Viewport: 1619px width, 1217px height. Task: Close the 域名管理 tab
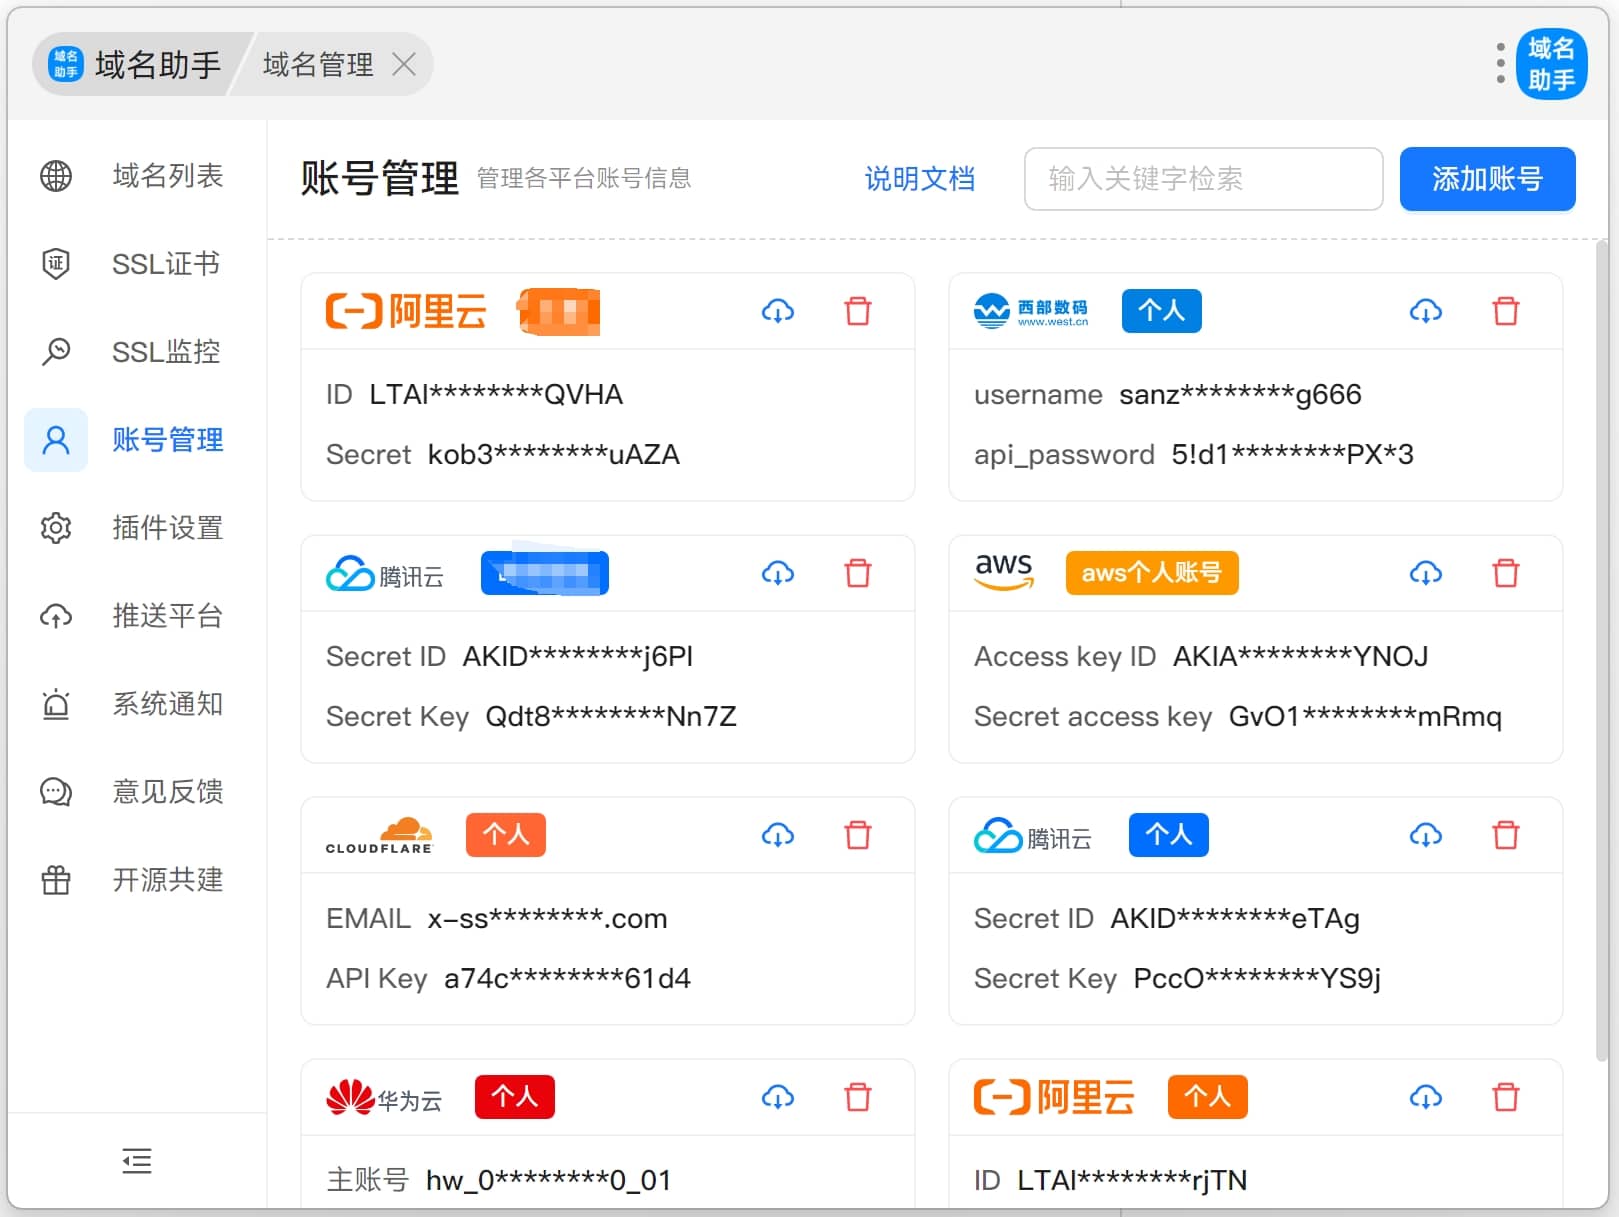click(x=404, y=65)
